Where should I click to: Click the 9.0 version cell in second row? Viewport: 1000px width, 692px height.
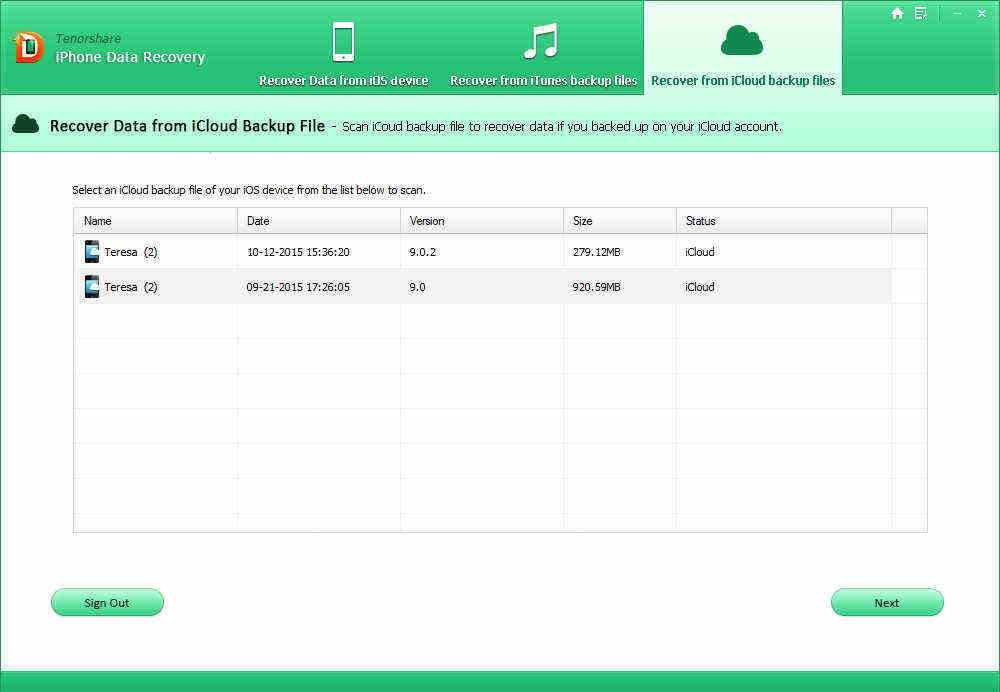[x=417, y=287]
